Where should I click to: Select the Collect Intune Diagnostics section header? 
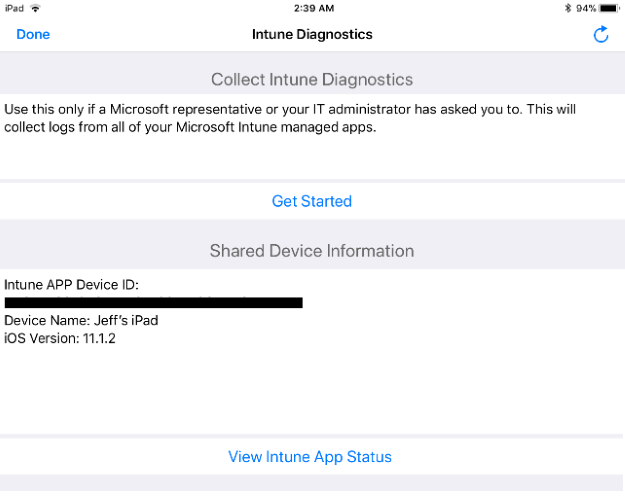click(312, 79)
